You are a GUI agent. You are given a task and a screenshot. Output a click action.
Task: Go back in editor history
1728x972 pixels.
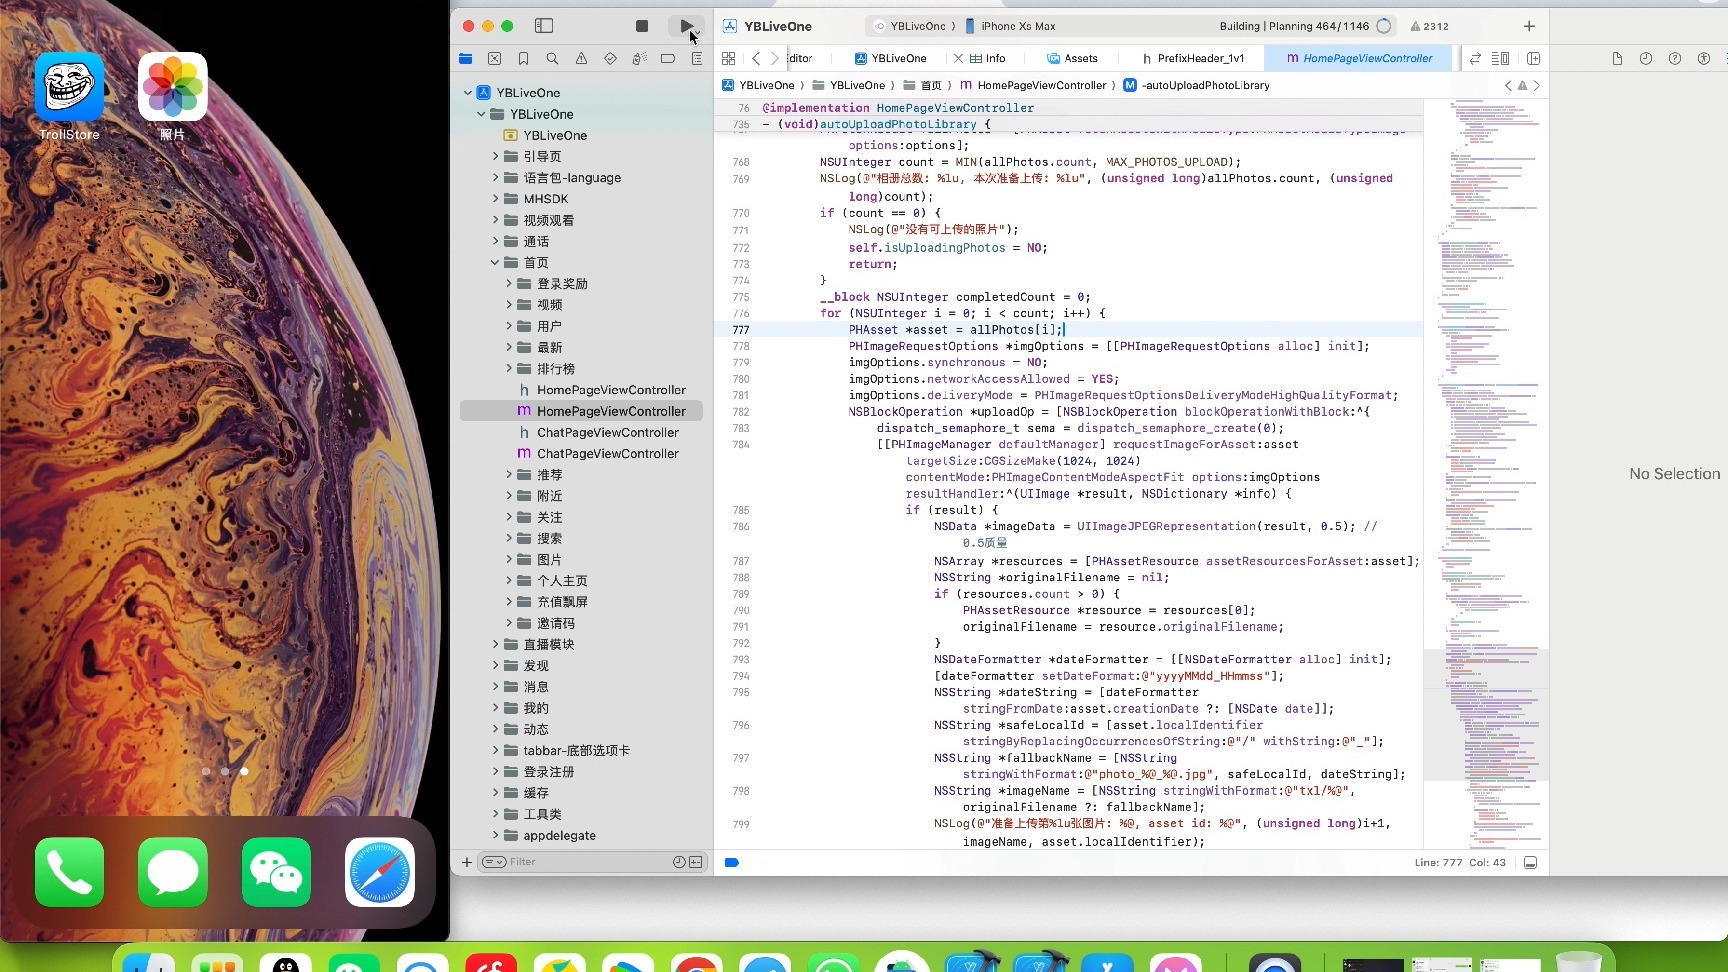click(x=756, y=59)
